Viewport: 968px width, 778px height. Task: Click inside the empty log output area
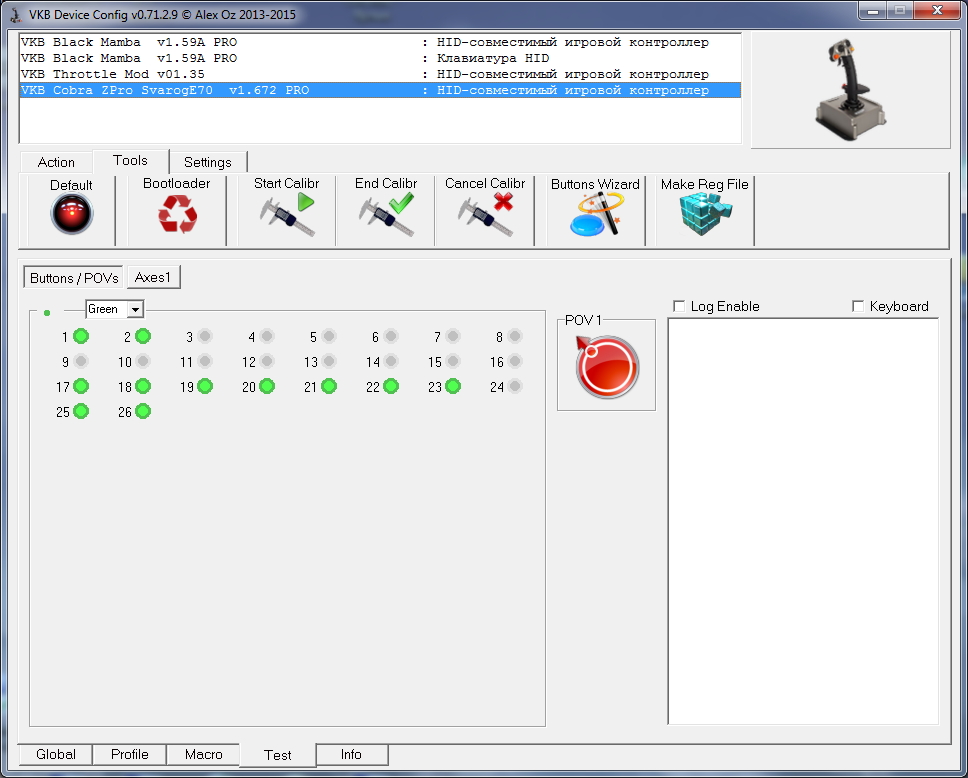coord(803,521)
